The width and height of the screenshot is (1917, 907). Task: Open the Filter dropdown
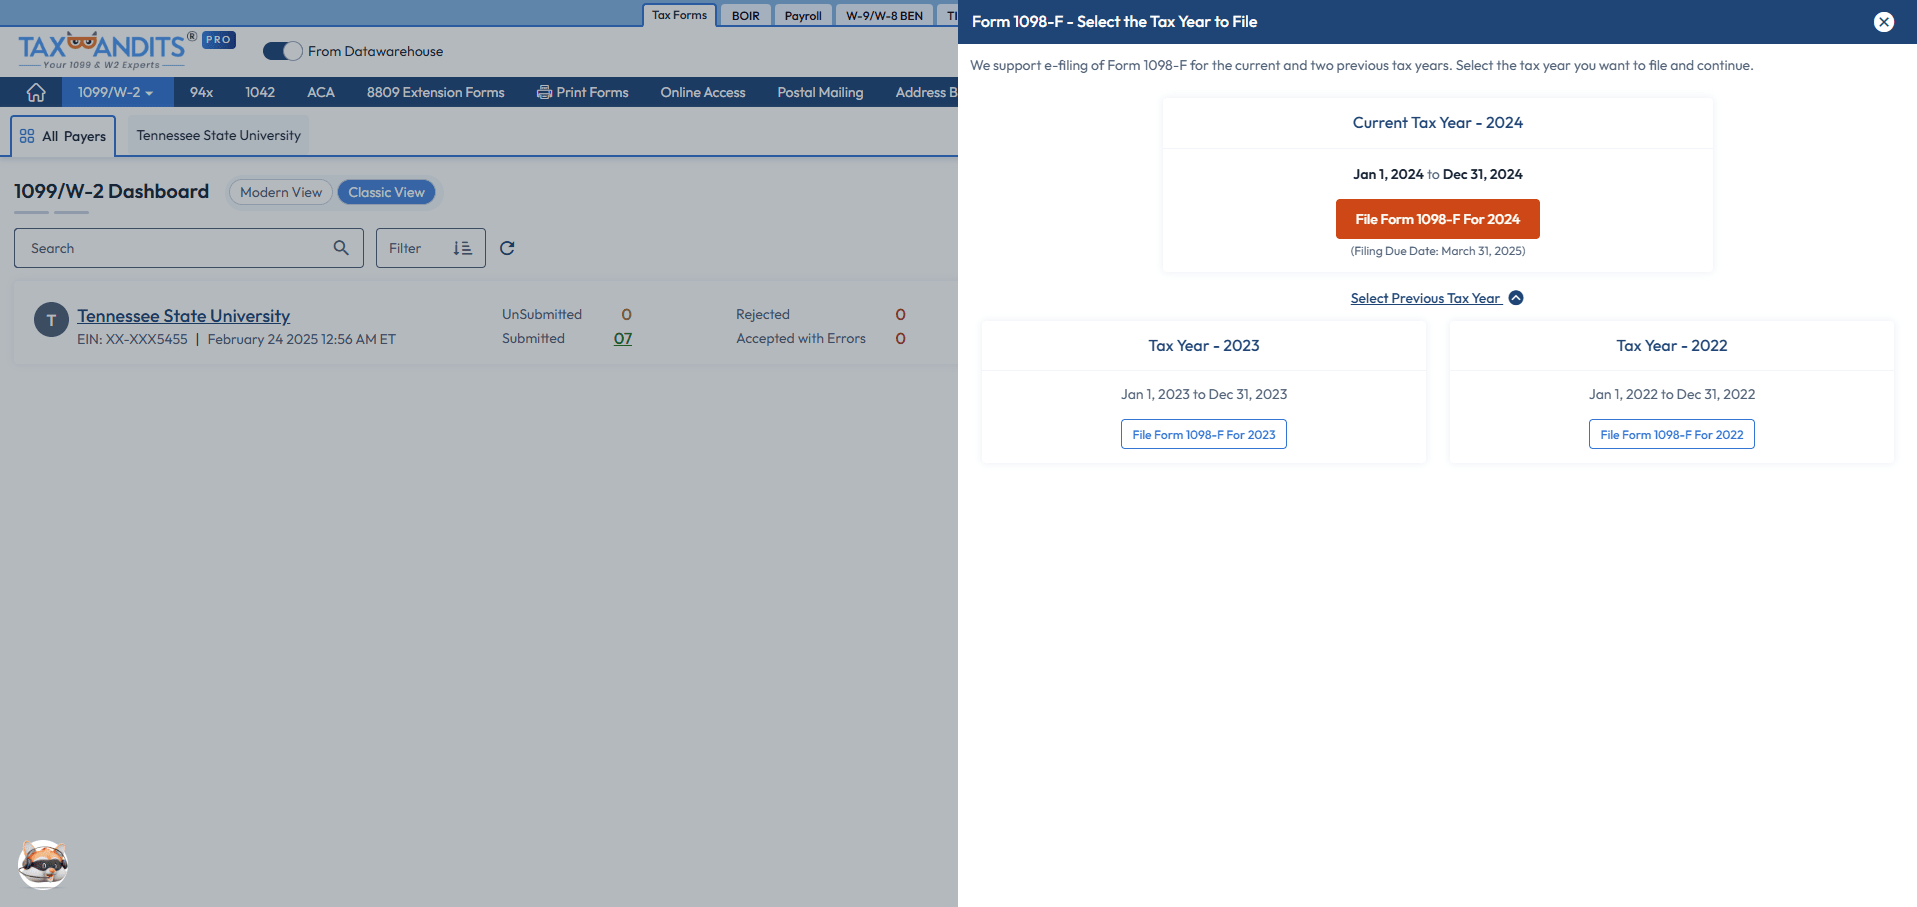pos(430,248)
